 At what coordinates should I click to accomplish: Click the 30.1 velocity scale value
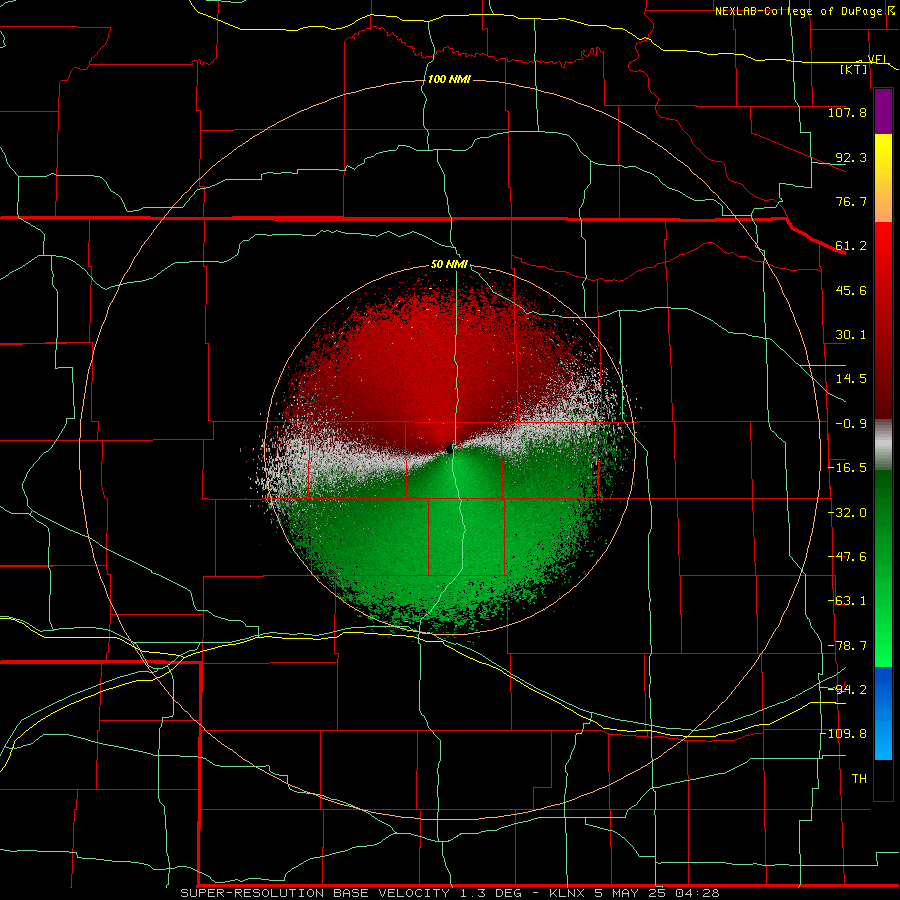[x=851, y=335]
